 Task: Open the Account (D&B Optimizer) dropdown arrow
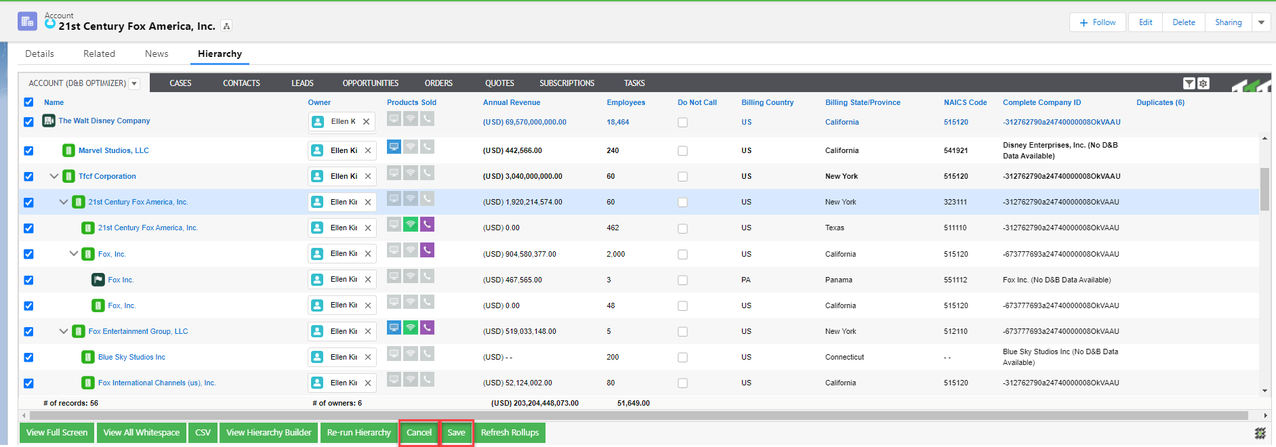(133, 84)
